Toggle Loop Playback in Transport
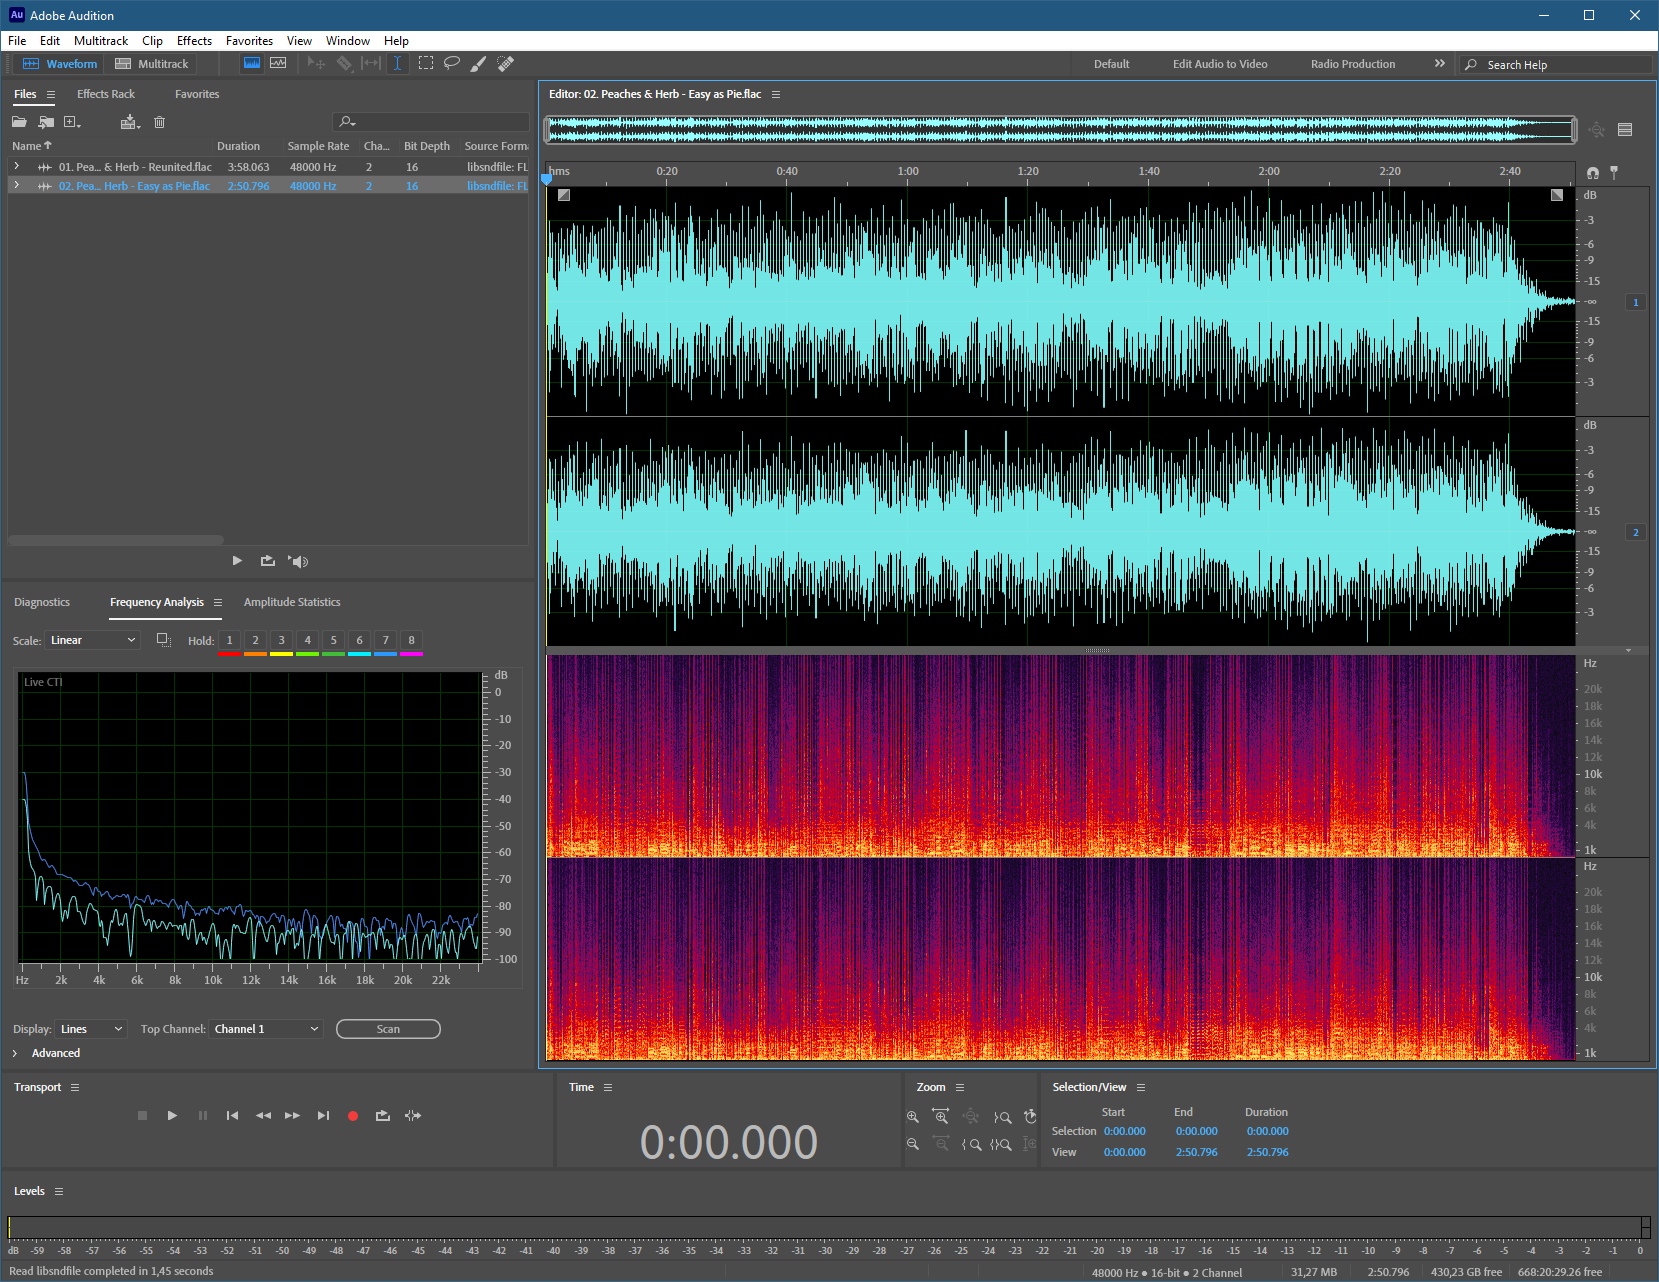1659x1282 pixels. click(382, 1115)
